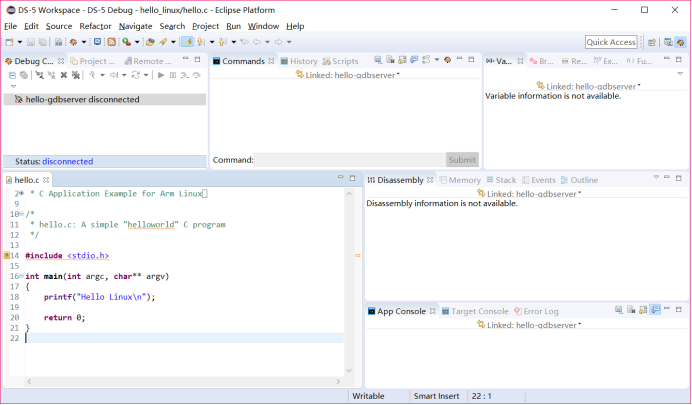
Task: Open the Navigate menu
Action: [x=135, y=26]
